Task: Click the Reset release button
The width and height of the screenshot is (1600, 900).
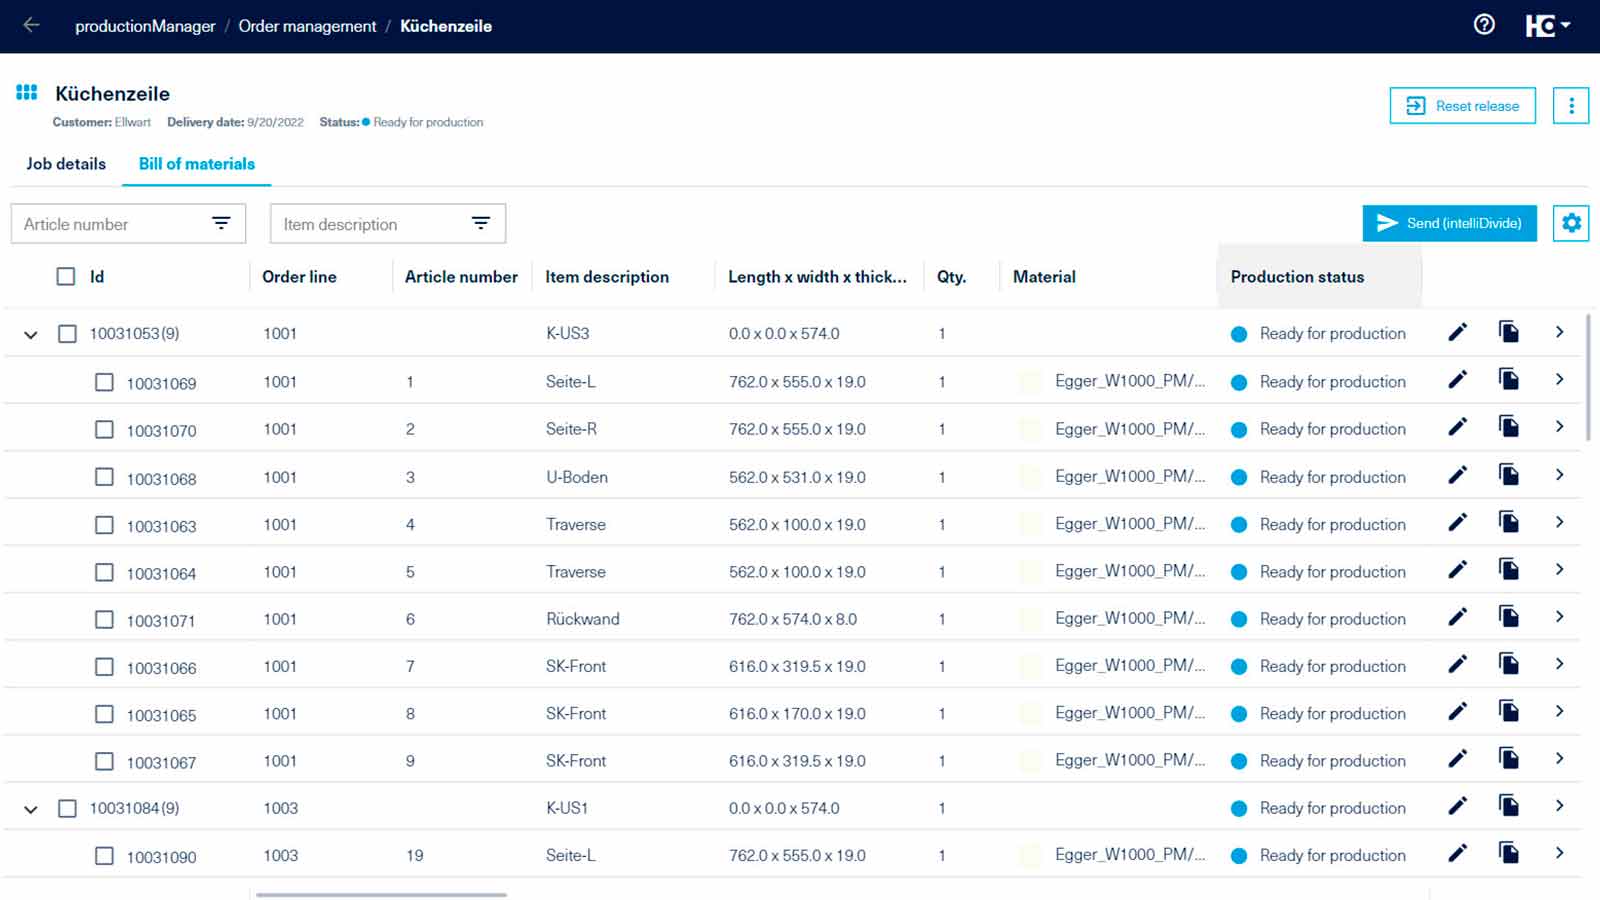Action: (1462, 106)
